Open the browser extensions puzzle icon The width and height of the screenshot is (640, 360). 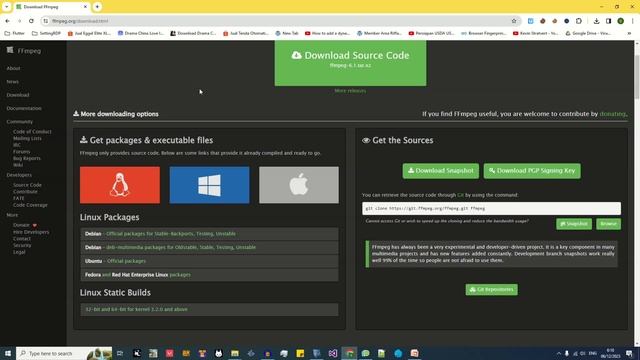point(579,21)
